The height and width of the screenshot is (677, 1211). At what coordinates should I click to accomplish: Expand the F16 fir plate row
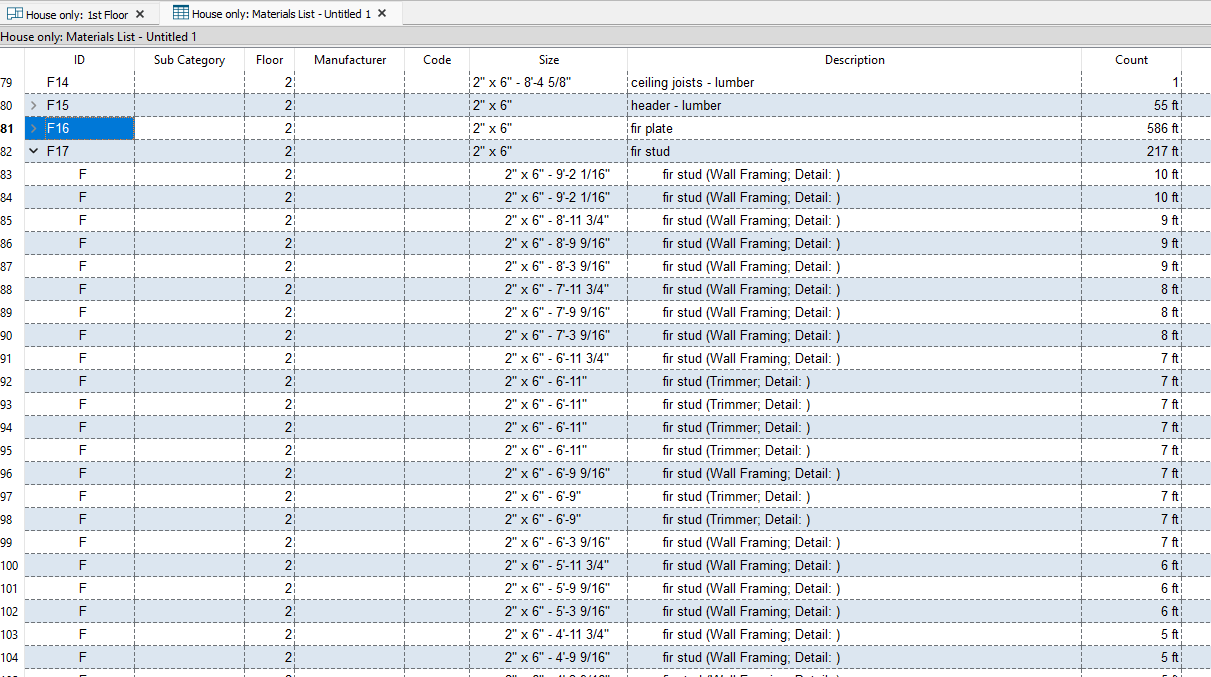(x=34, y=129)
